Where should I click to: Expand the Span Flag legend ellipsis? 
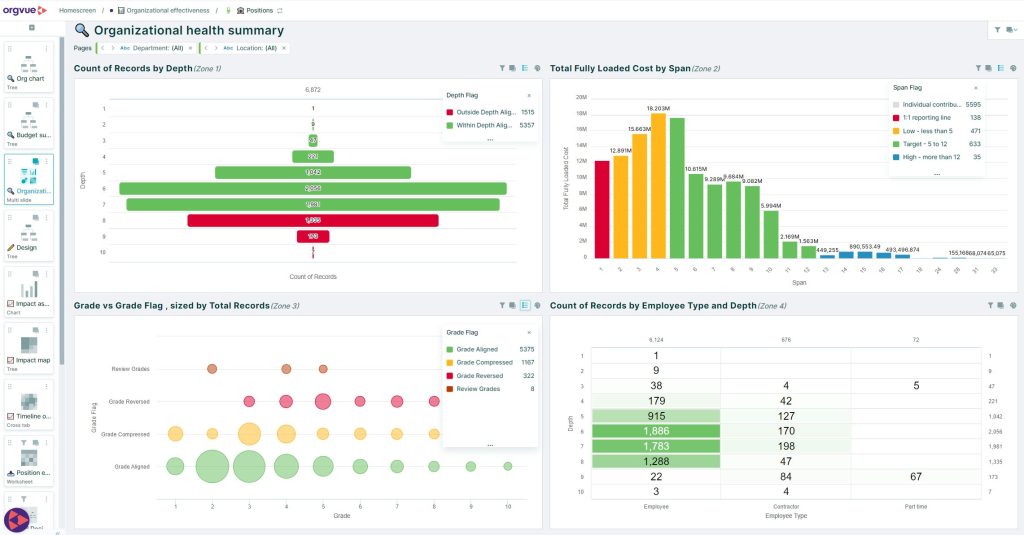point(936,174)
